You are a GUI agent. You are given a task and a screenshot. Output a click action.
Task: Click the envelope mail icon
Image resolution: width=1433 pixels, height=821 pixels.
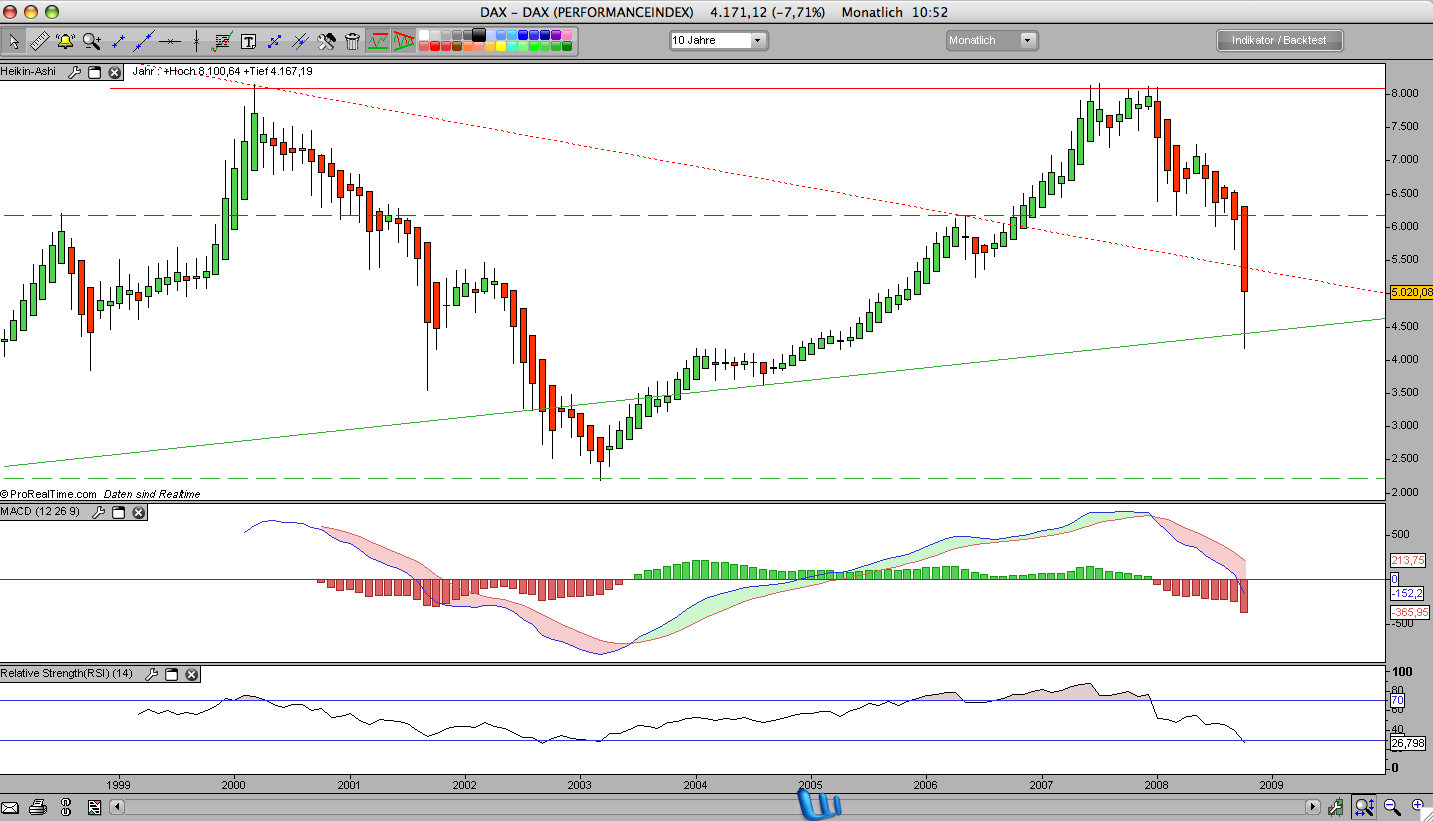point(12,807)
